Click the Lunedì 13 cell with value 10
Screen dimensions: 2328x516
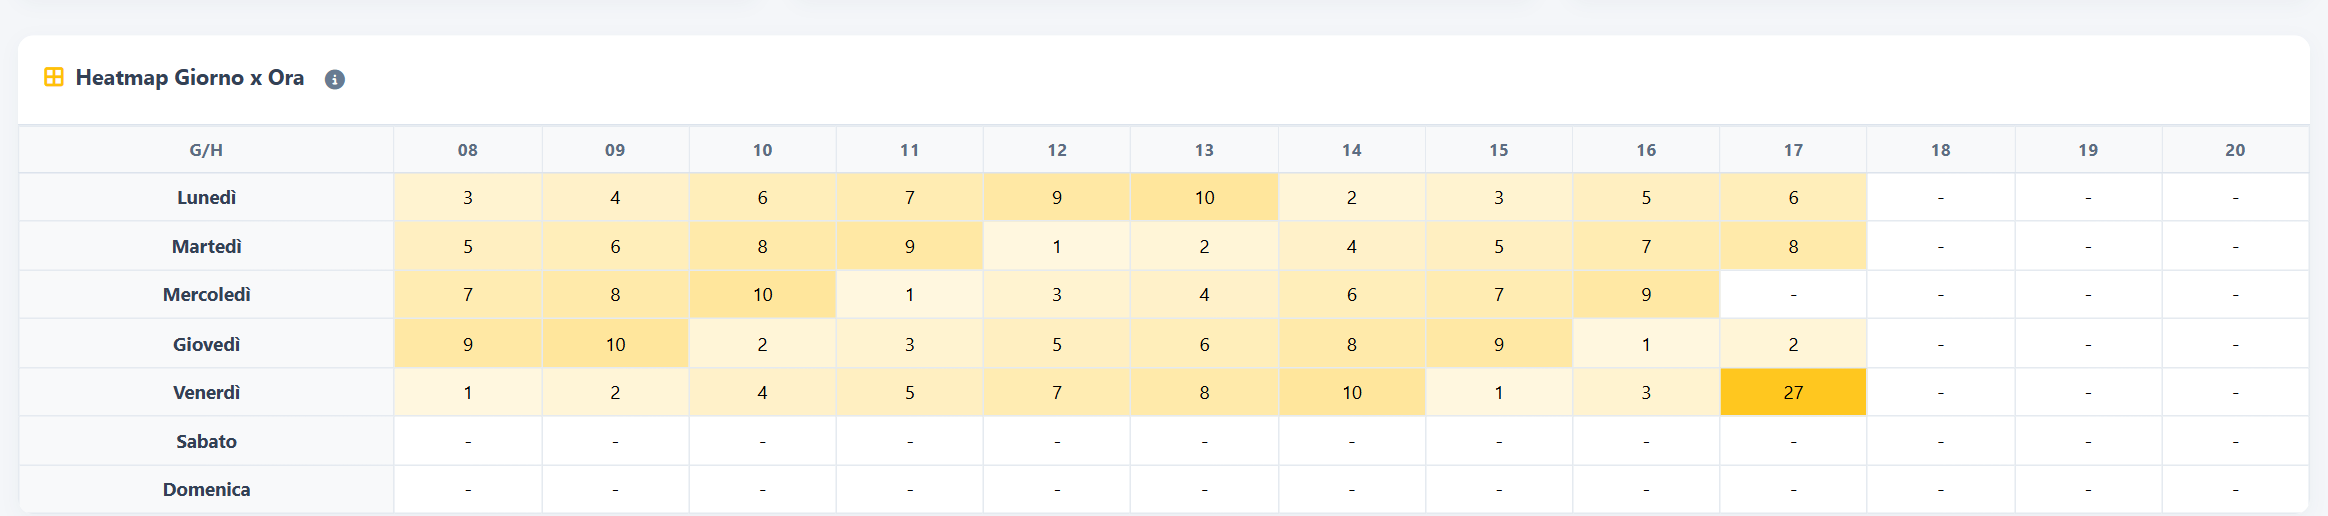coord(1204,197)
